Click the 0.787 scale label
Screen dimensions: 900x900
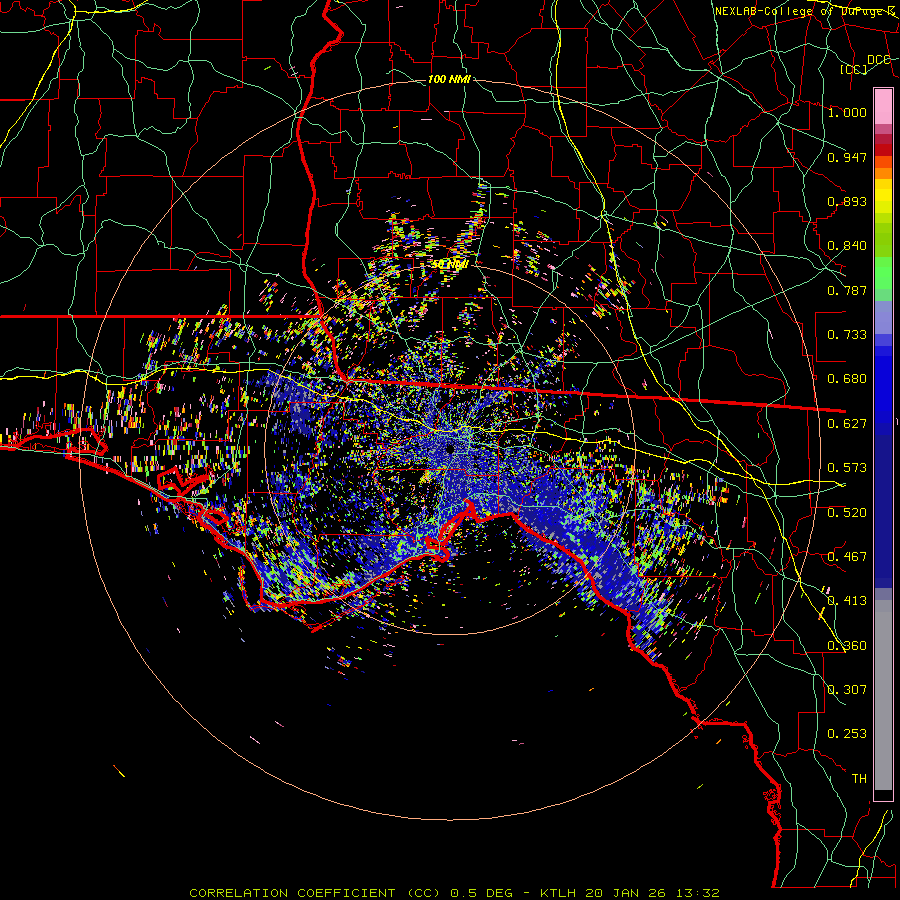(847, 290)
